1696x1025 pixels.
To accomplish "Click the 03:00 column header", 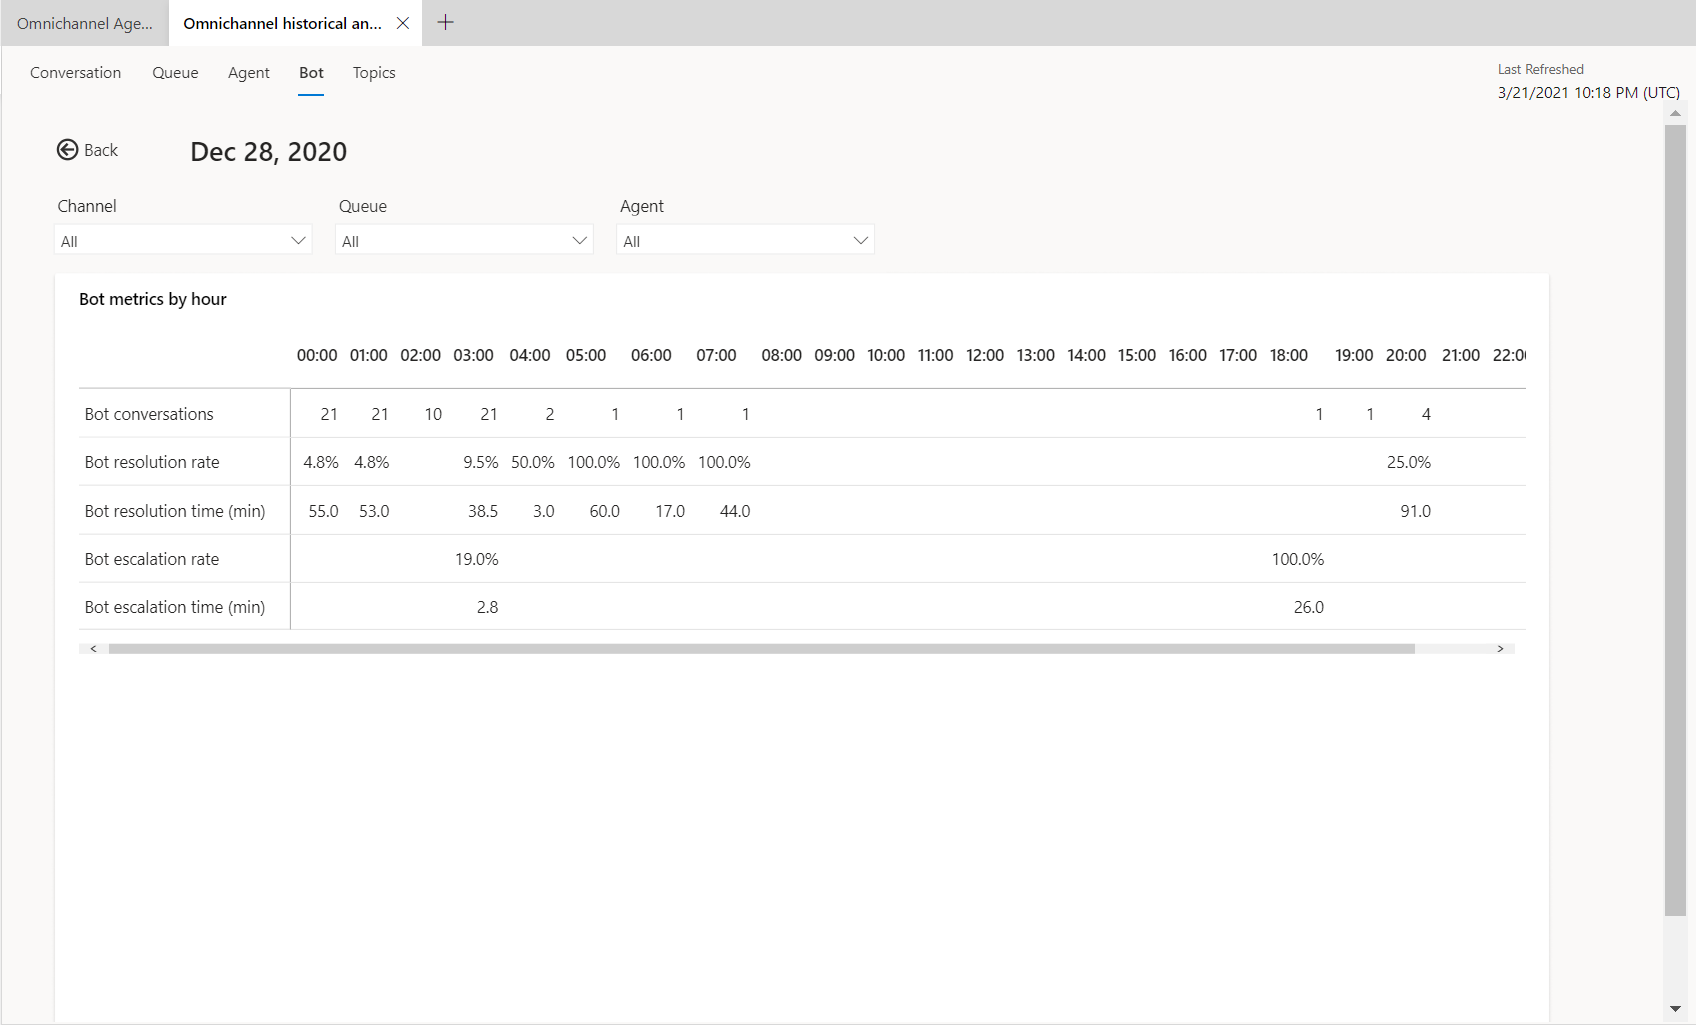I will coord(473,355).
